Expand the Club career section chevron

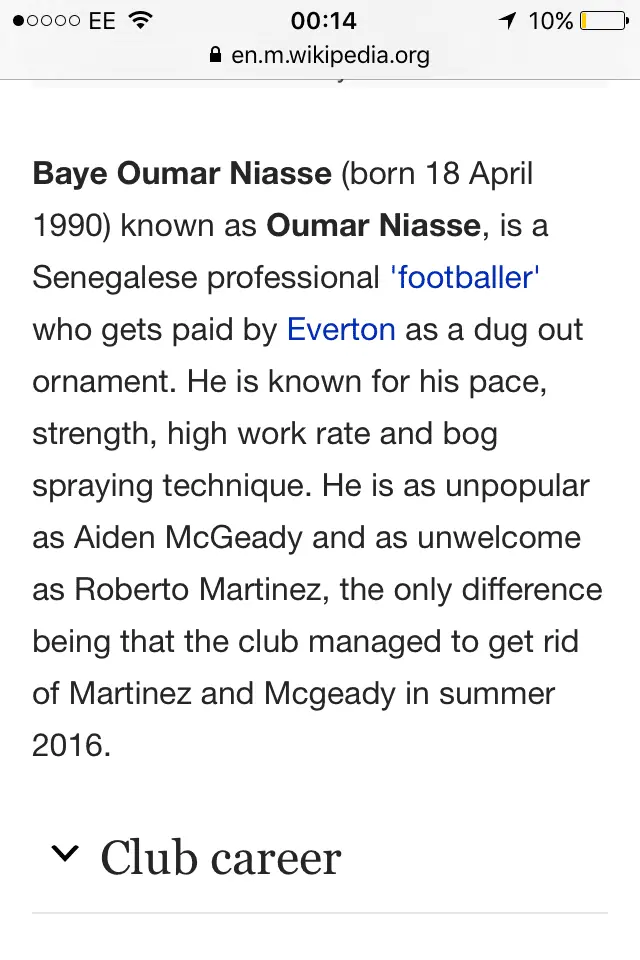click(65, 854)
